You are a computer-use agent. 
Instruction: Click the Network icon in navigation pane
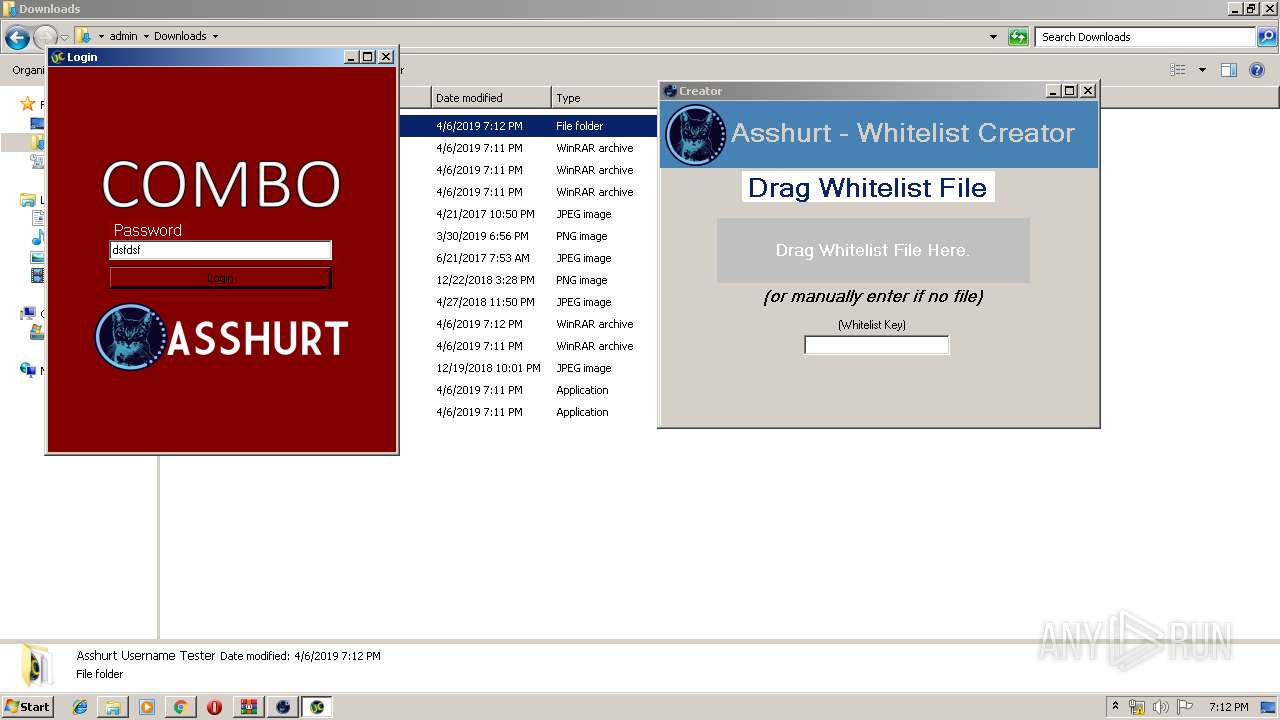click(x=28, y=370)
